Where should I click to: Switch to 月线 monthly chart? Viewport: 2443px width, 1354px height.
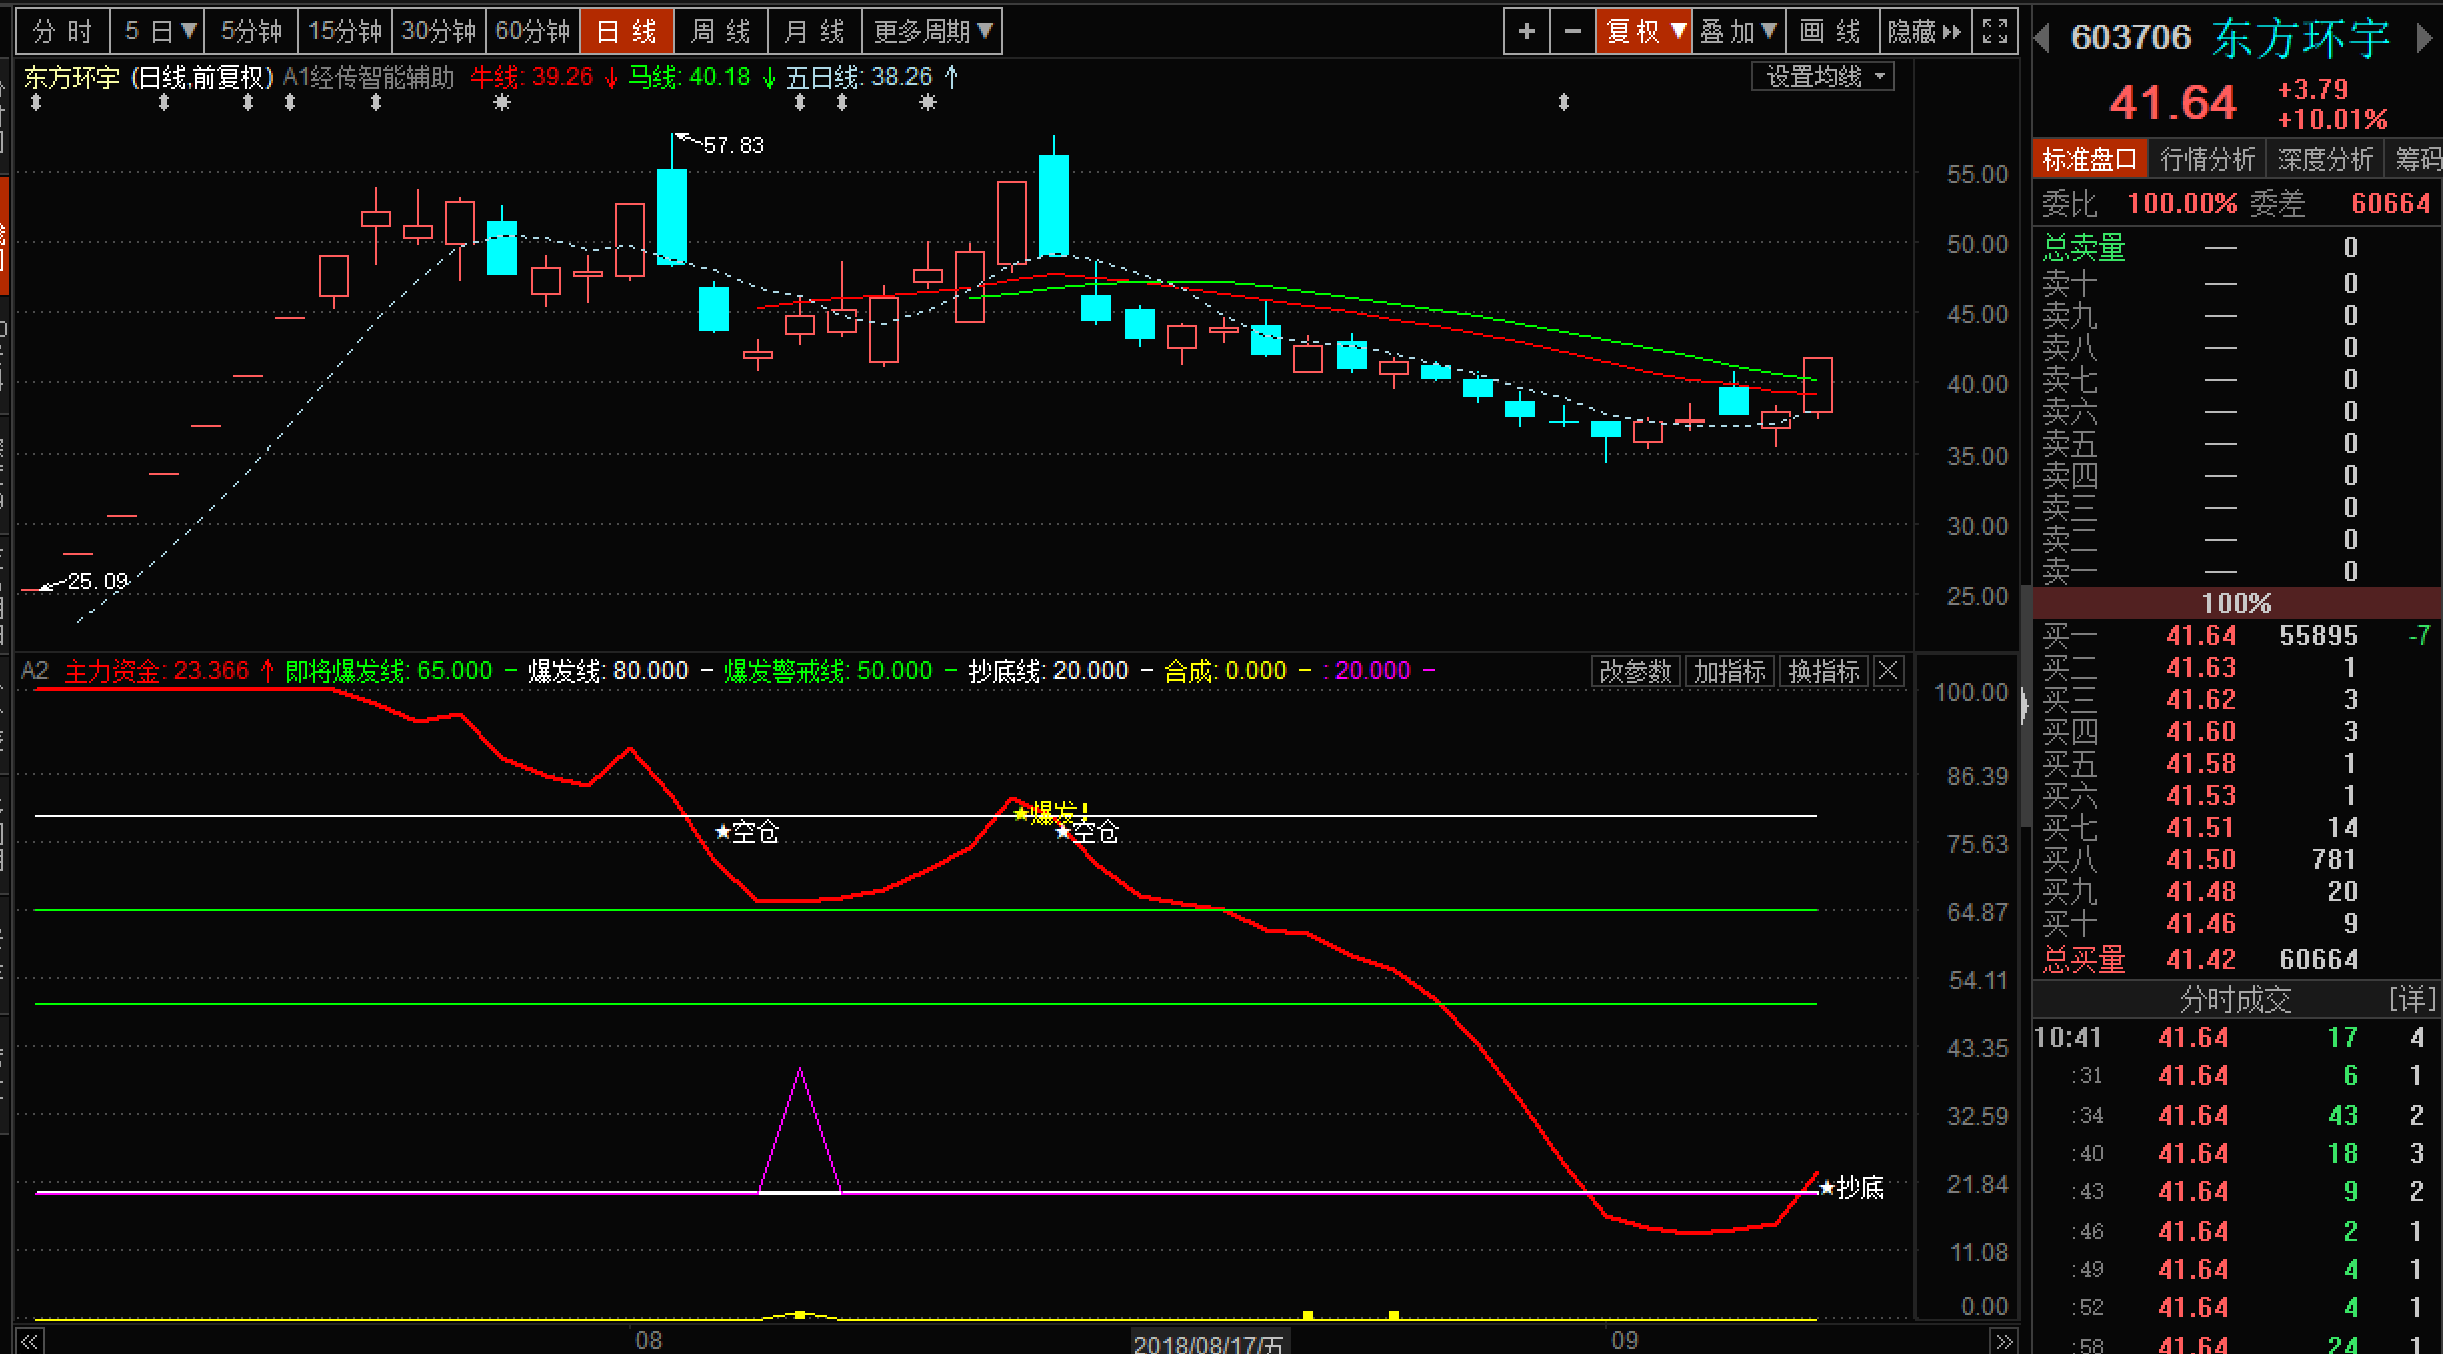(x=815, y=32)
